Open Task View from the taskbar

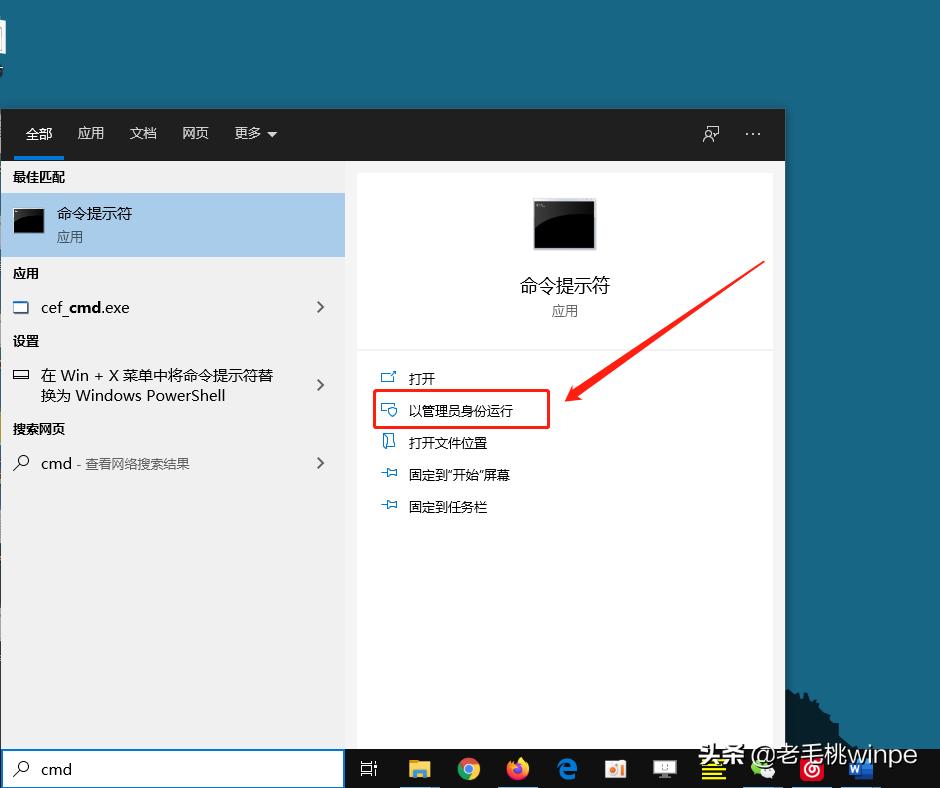click(369, 769)
